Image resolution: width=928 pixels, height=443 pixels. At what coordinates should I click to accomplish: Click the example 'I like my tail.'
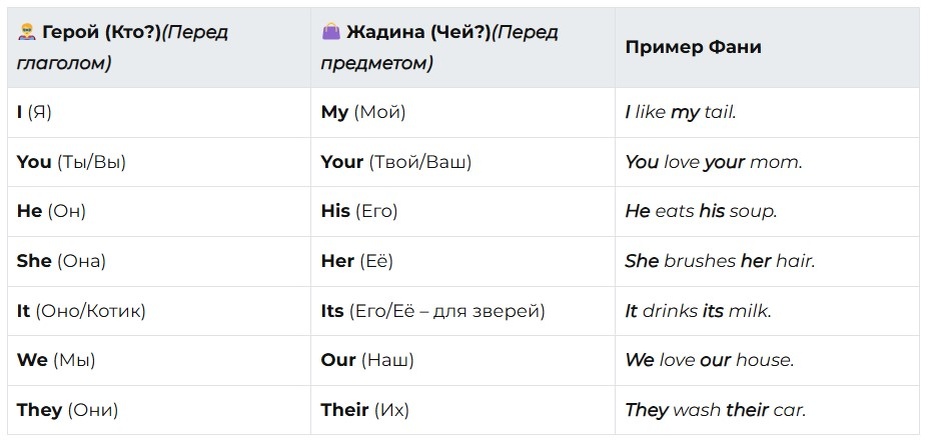[x=681, y=112]
